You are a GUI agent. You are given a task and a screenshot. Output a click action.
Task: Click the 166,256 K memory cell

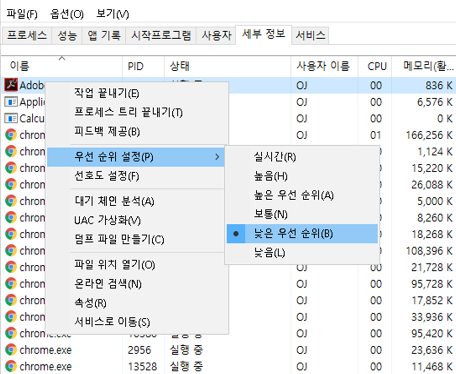pyautogui.click(x=429, y=135)
